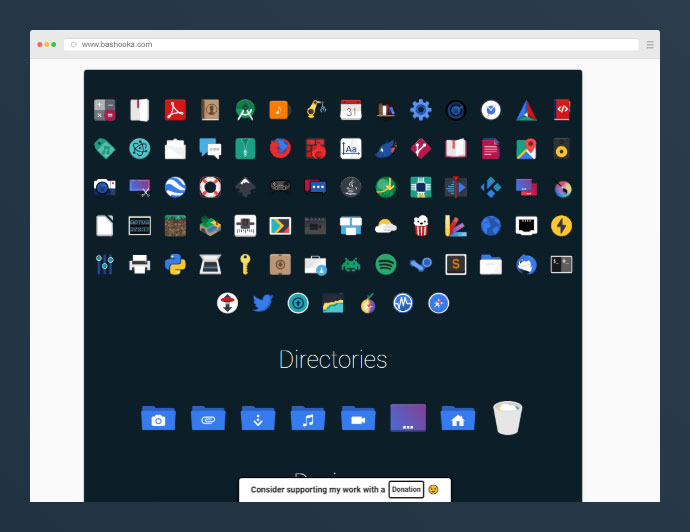The image size is (690, 532).
Task: Click the calendar icon showing 31
Action: click(x=351, y=110)
